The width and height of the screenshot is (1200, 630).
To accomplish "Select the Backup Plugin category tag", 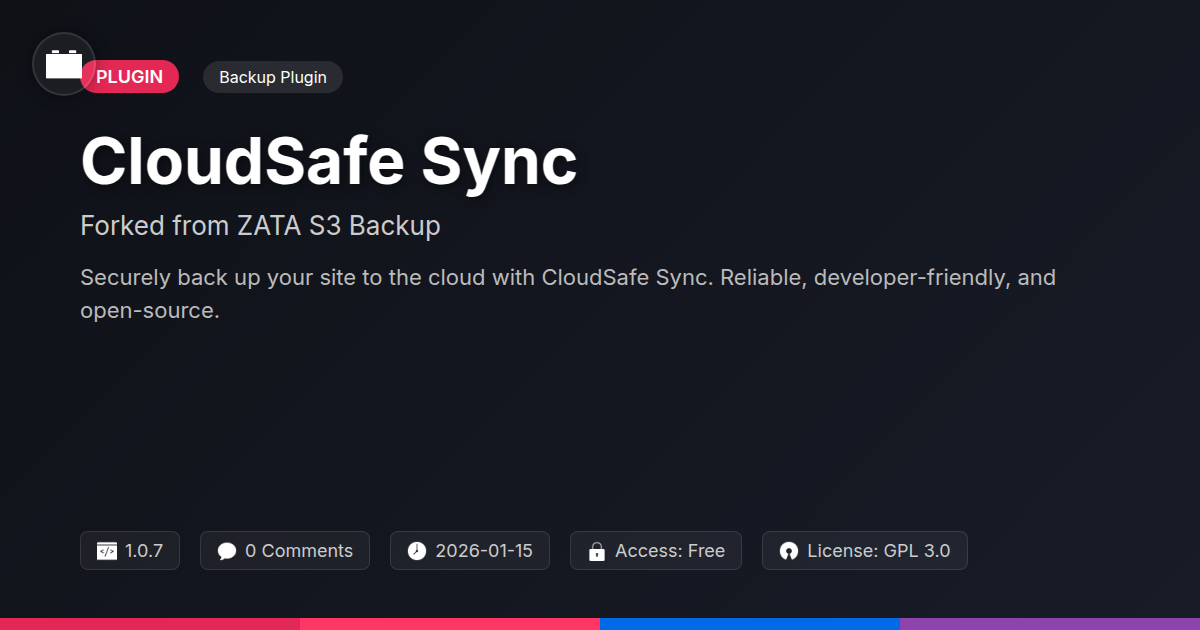I will click(273, 77).
